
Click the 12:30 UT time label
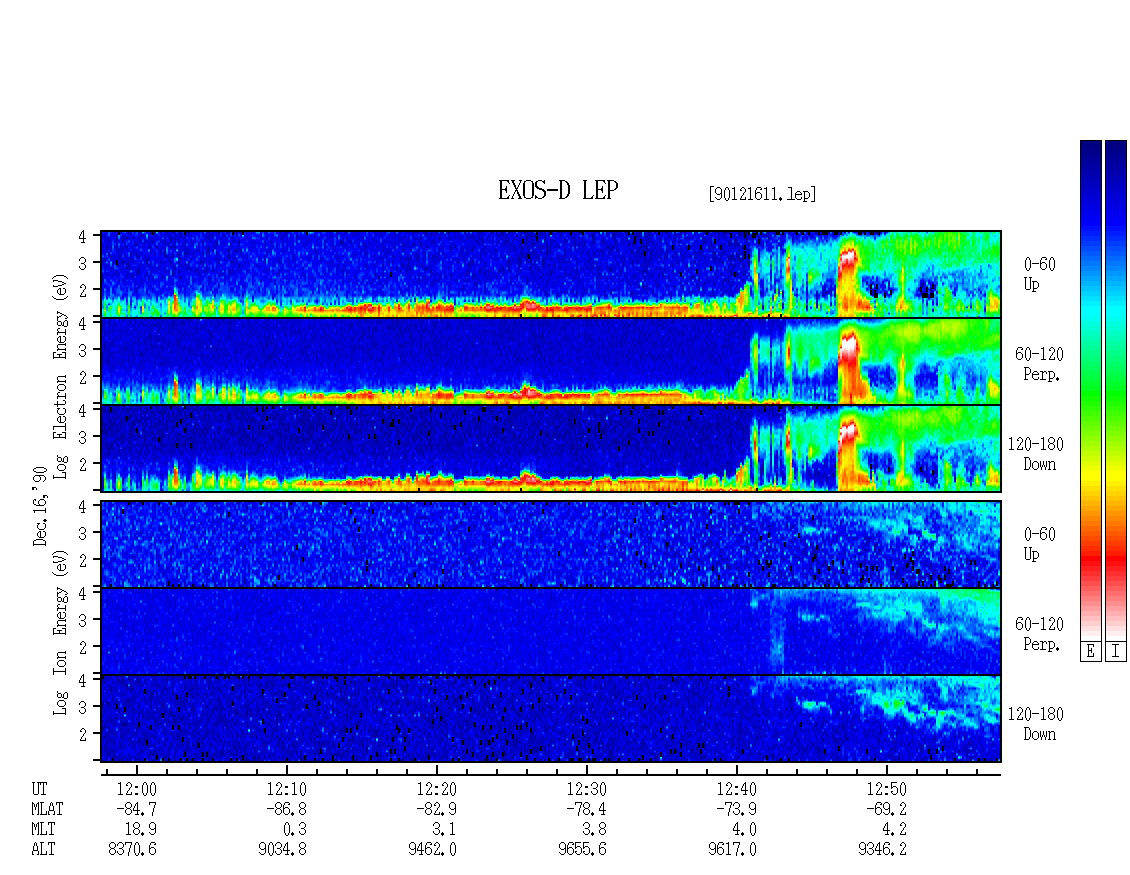[587, 789]
